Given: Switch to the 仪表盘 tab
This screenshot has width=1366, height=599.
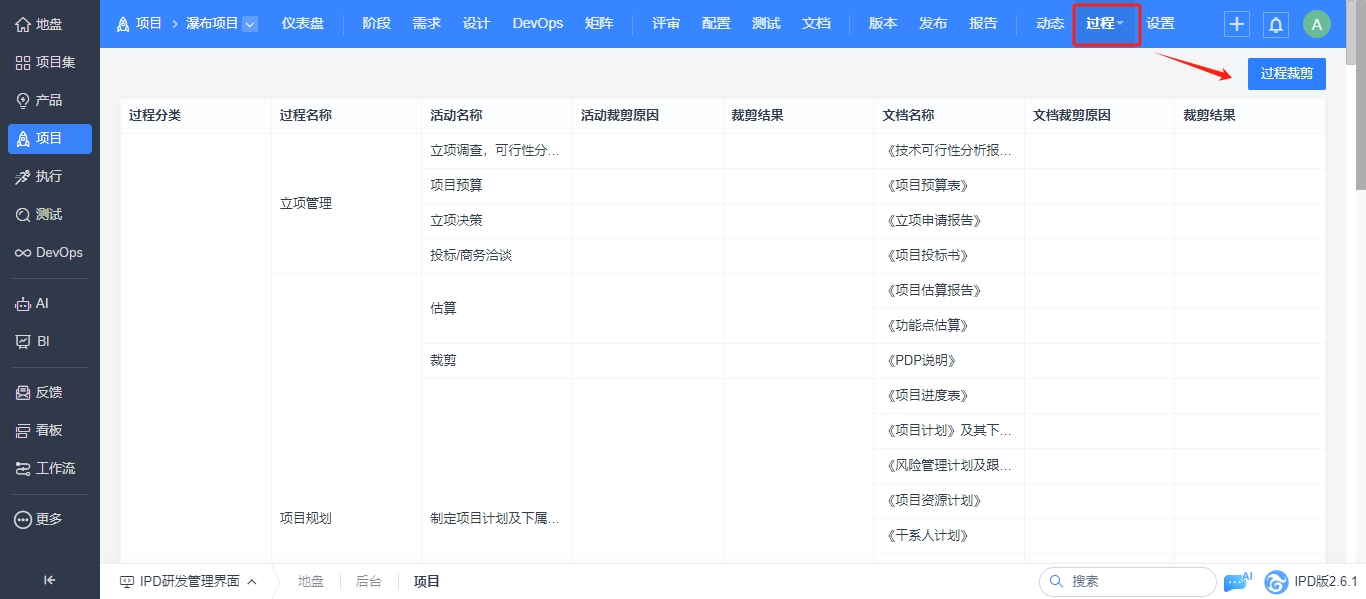Looking at the screenshot, I should 302,24.
